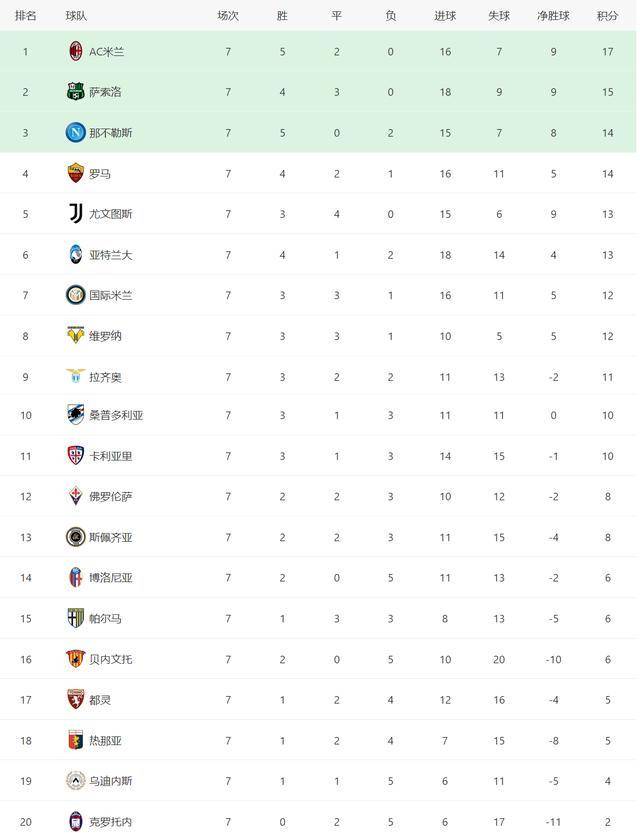640x833 pixels.
Task: Click the 尤文图斯 J logo icon
Action: click(75, 213)
